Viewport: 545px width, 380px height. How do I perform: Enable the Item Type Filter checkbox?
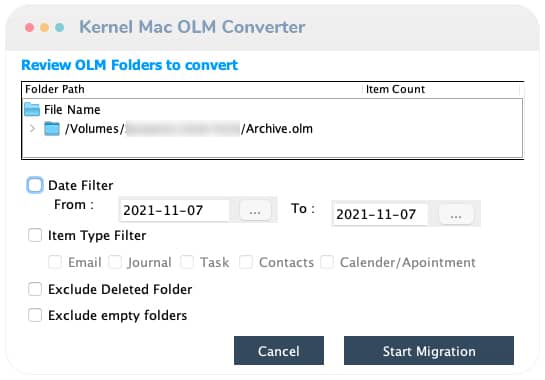tap(35, 235)
